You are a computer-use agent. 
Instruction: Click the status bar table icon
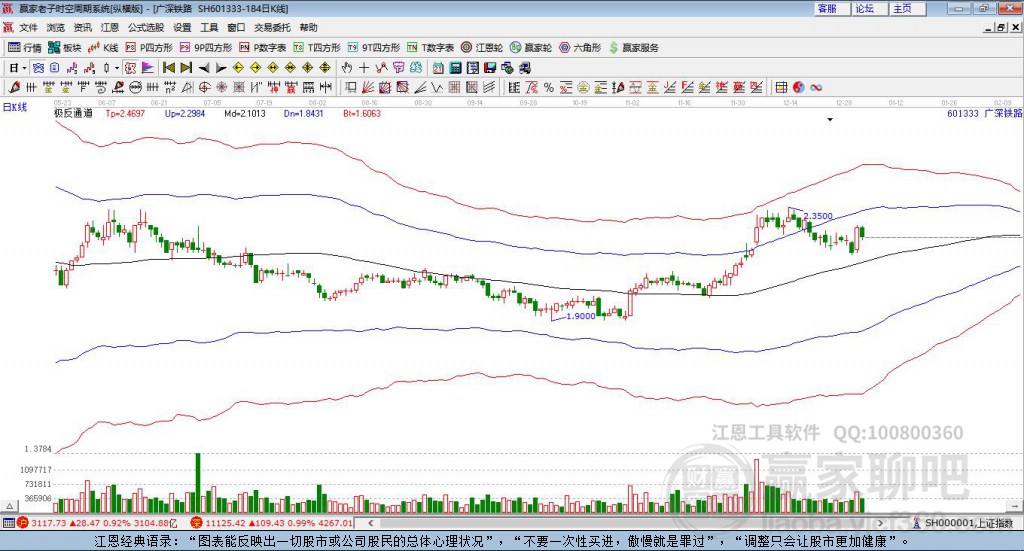pos(8,523)
